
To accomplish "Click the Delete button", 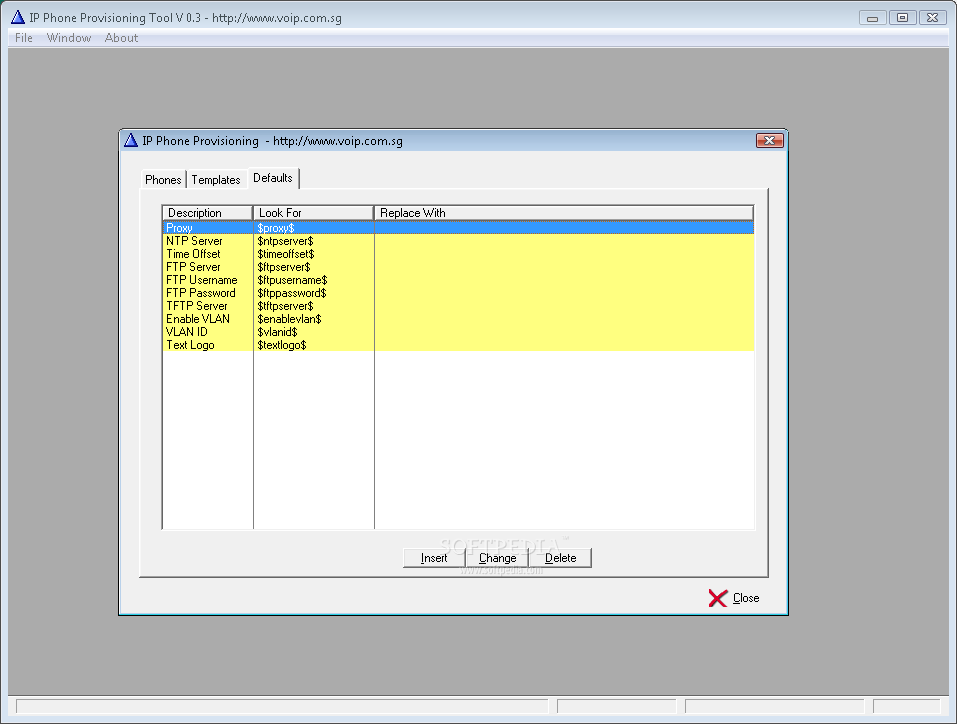I will tap(560, 558).
